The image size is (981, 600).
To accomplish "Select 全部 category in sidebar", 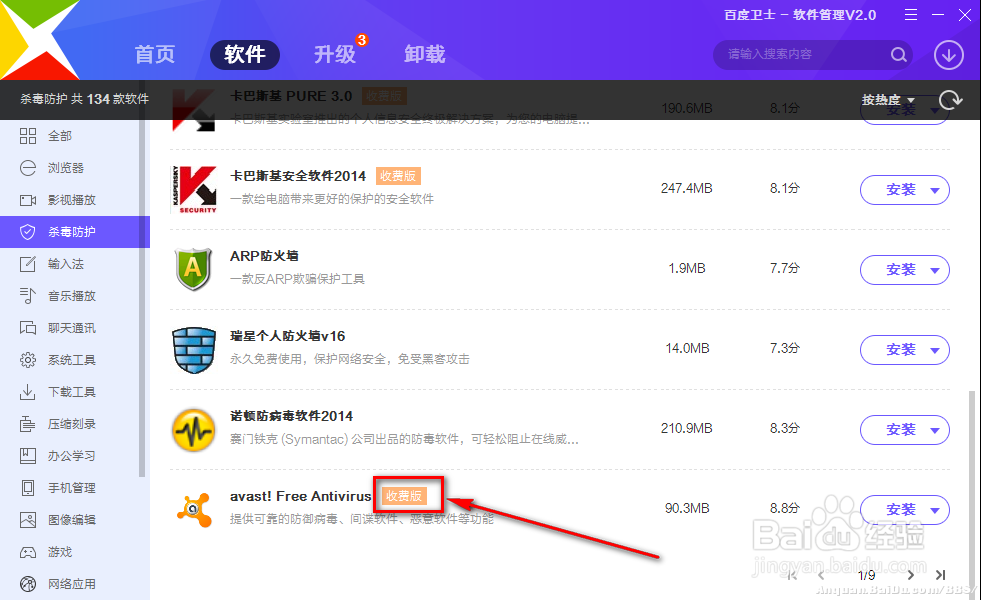I will pyautogui.click(x=75, y=136).
